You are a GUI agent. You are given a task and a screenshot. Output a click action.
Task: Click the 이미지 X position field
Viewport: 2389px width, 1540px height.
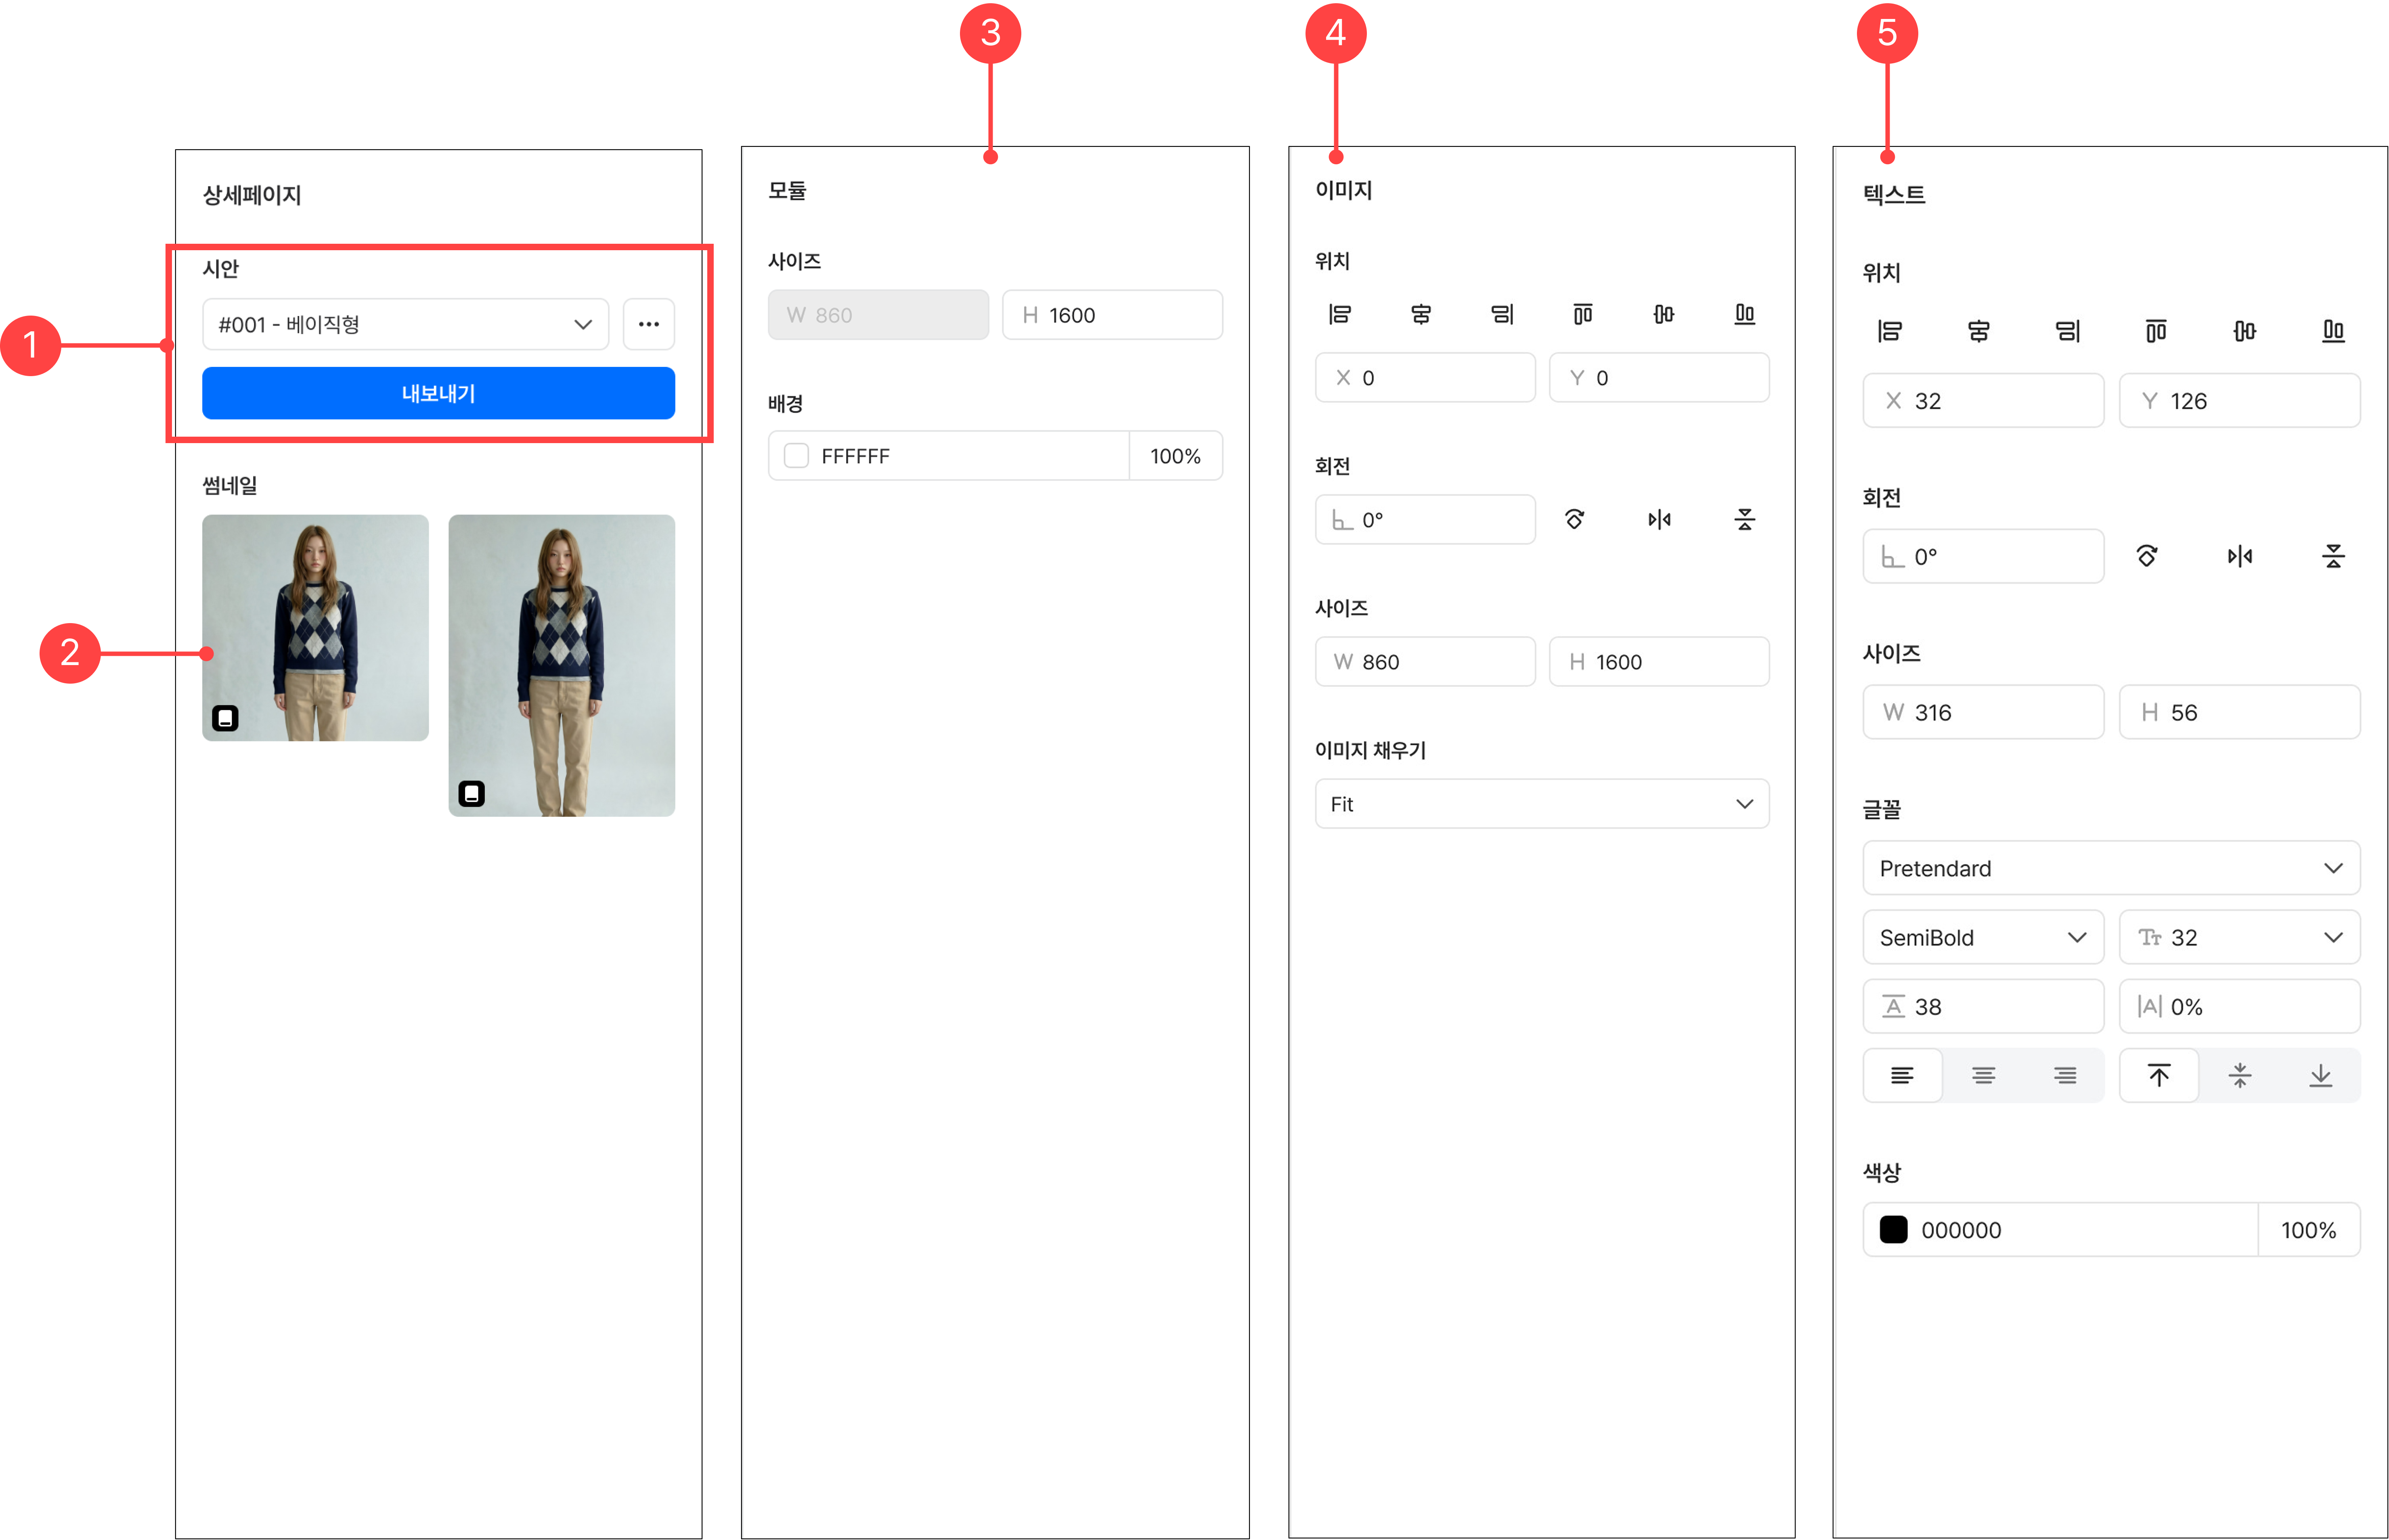(x=1425, y=378)
